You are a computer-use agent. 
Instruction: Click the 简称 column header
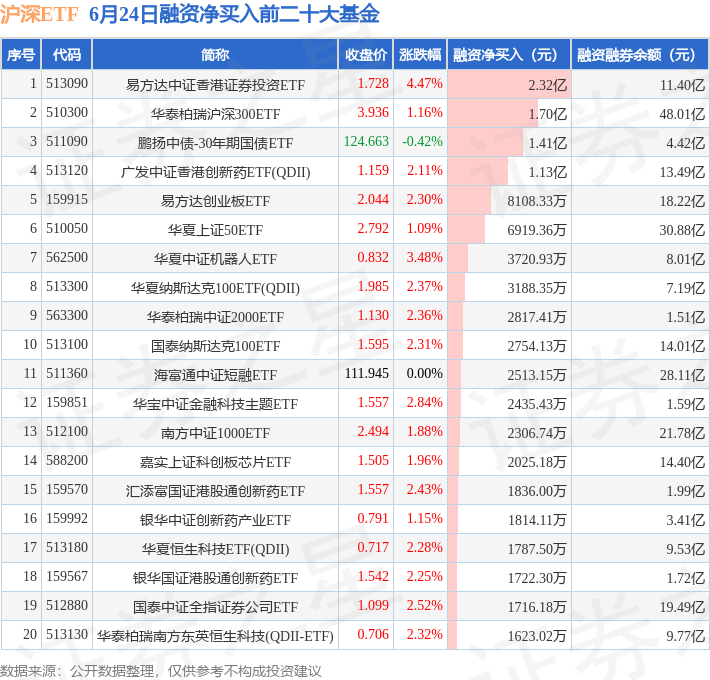(x=215, y=54)
